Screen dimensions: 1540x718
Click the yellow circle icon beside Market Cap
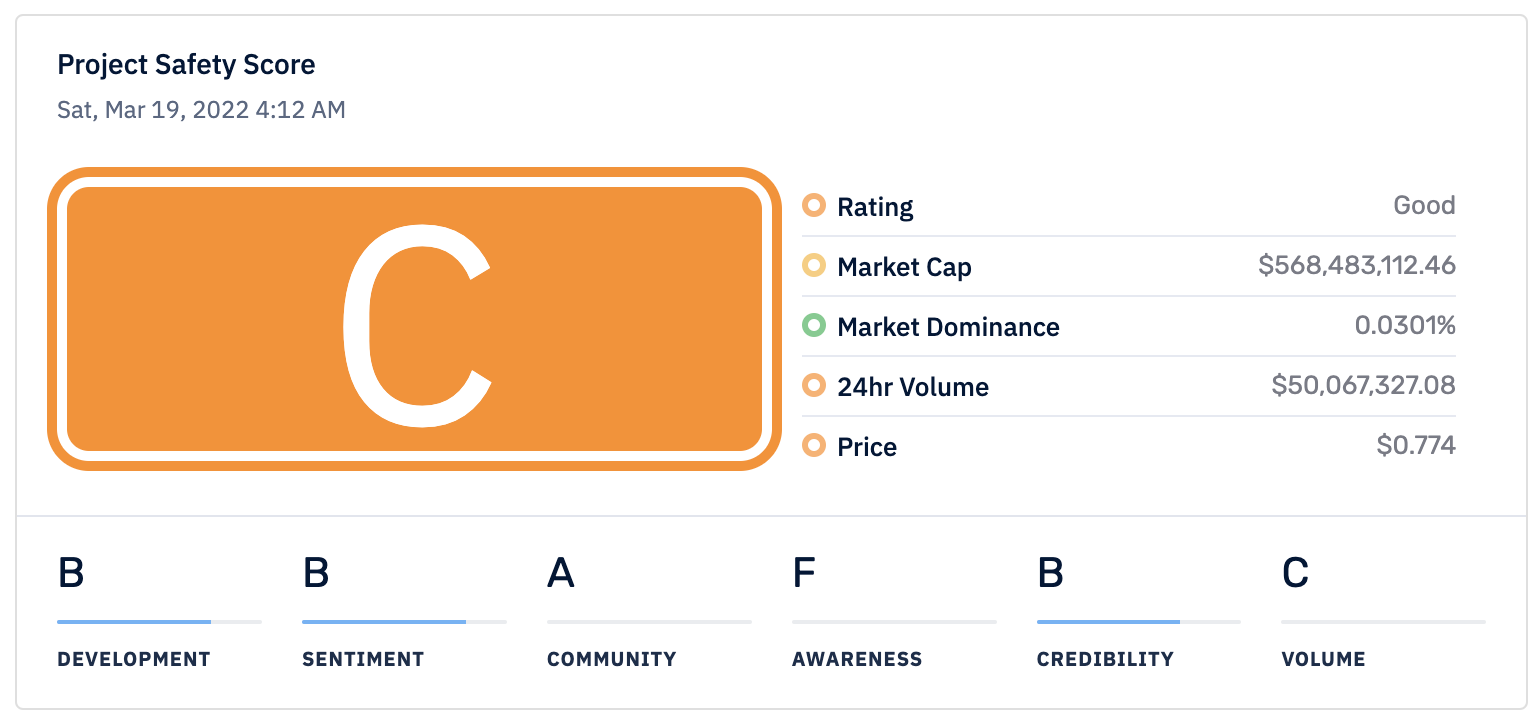point(814,266)
